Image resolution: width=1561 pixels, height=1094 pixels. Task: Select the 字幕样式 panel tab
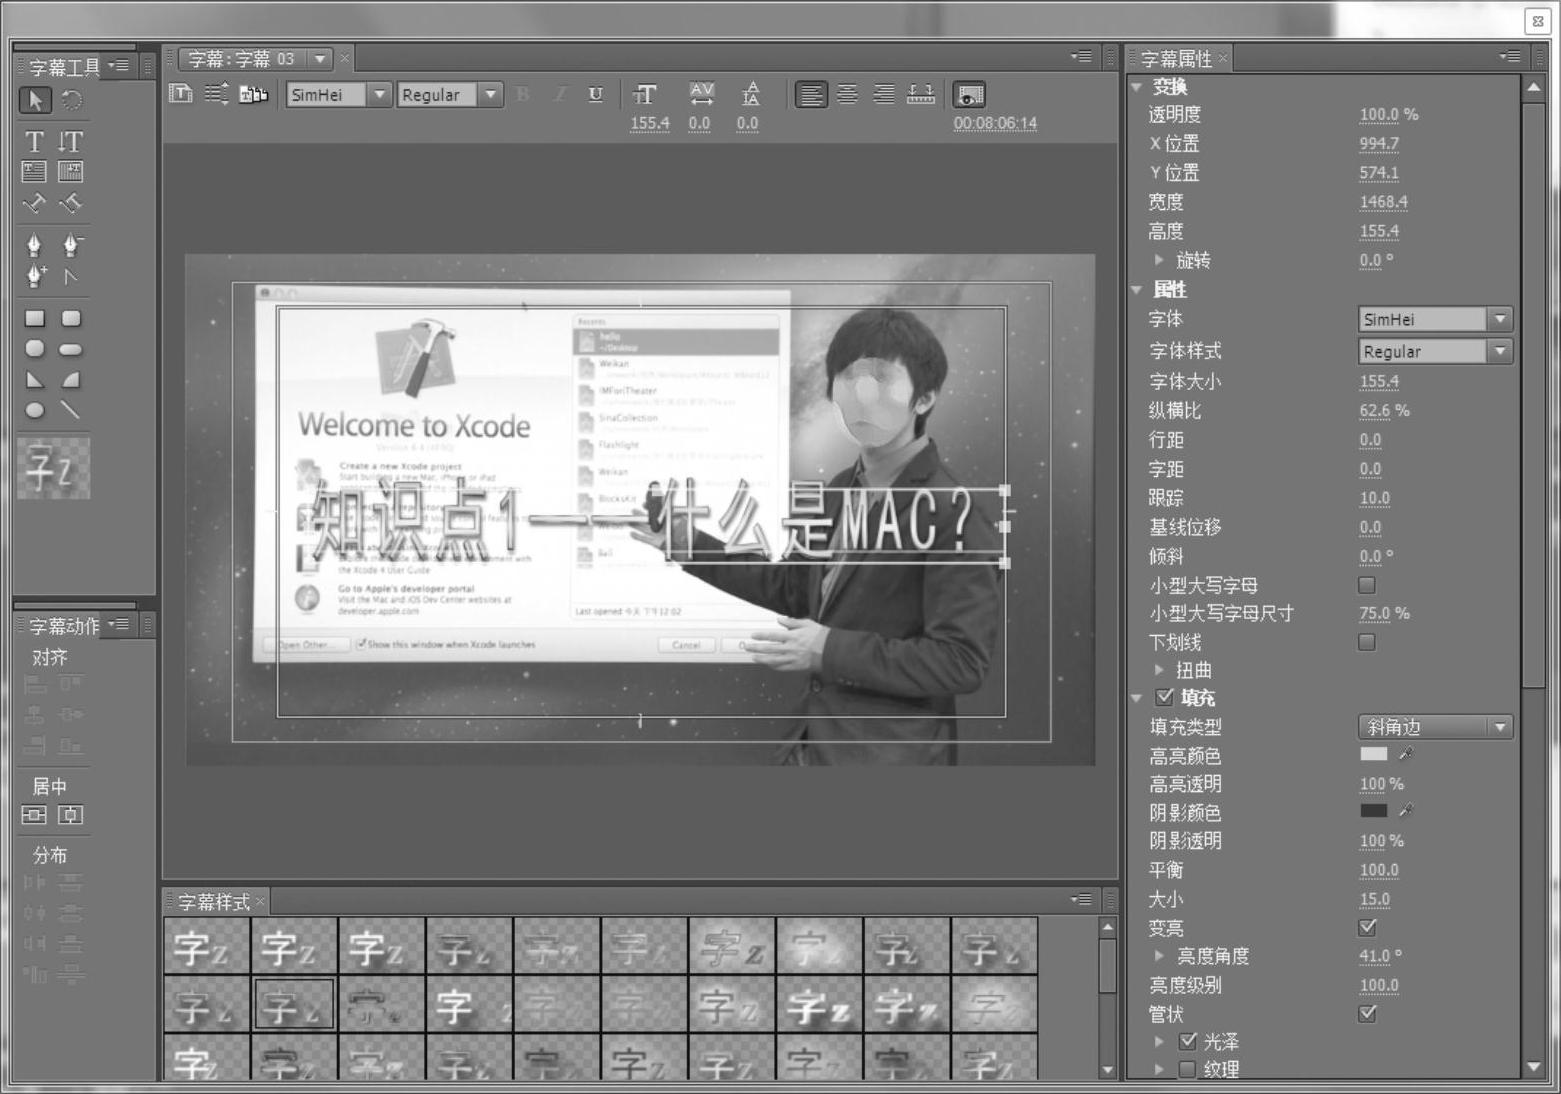214,902
